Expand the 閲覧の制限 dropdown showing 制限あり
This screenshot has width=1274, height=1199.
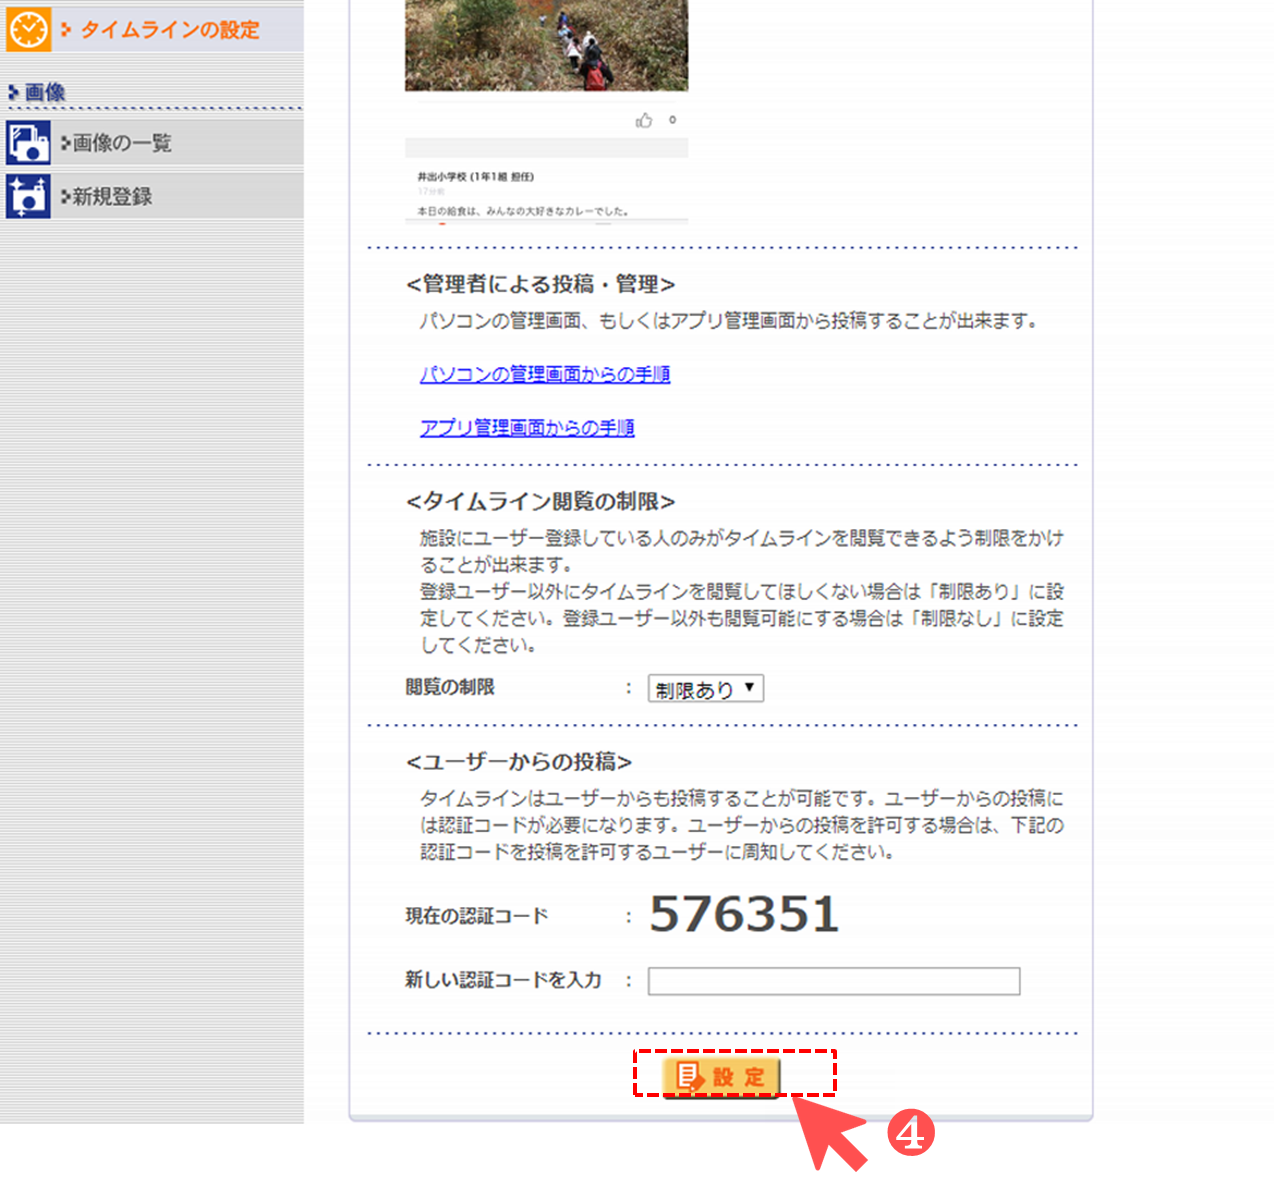(x=706, y=689)
